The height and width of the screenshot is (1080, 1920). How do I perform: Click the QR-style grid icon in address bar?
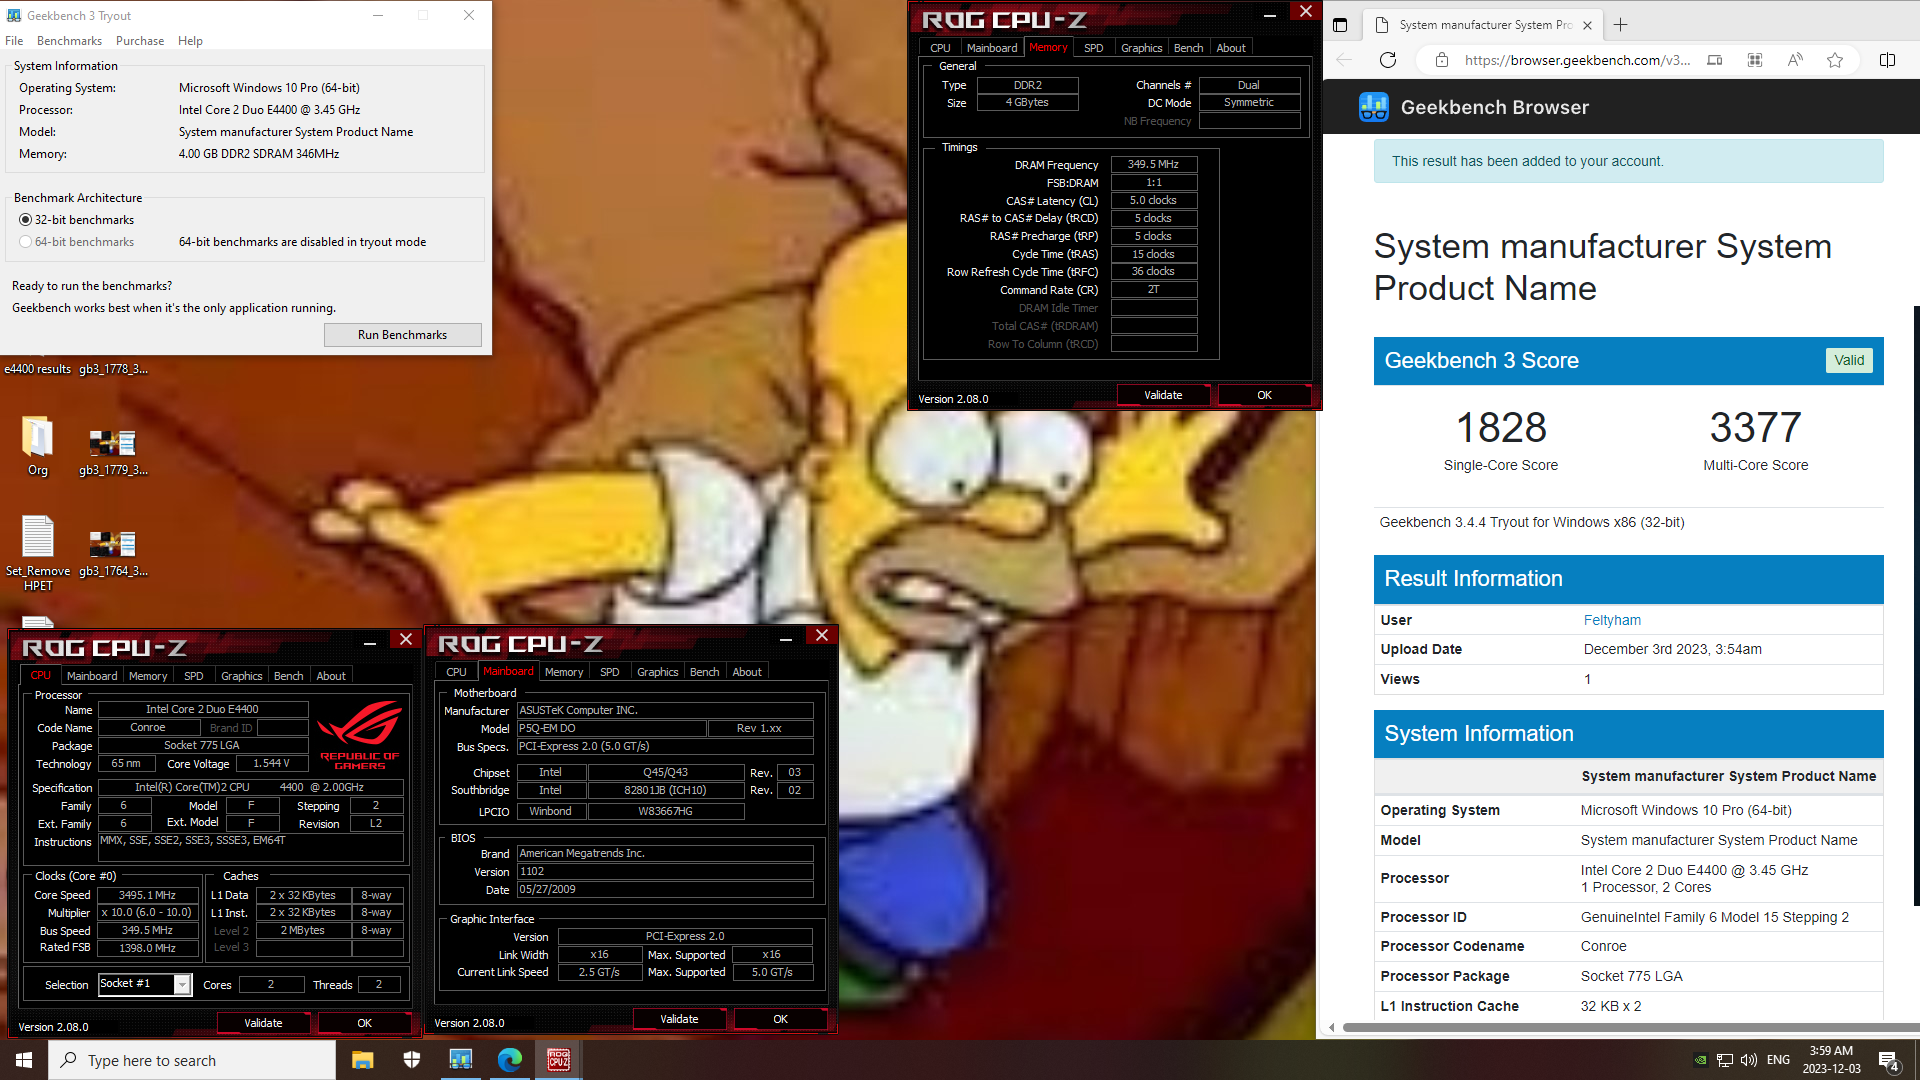pos(1754,60)
